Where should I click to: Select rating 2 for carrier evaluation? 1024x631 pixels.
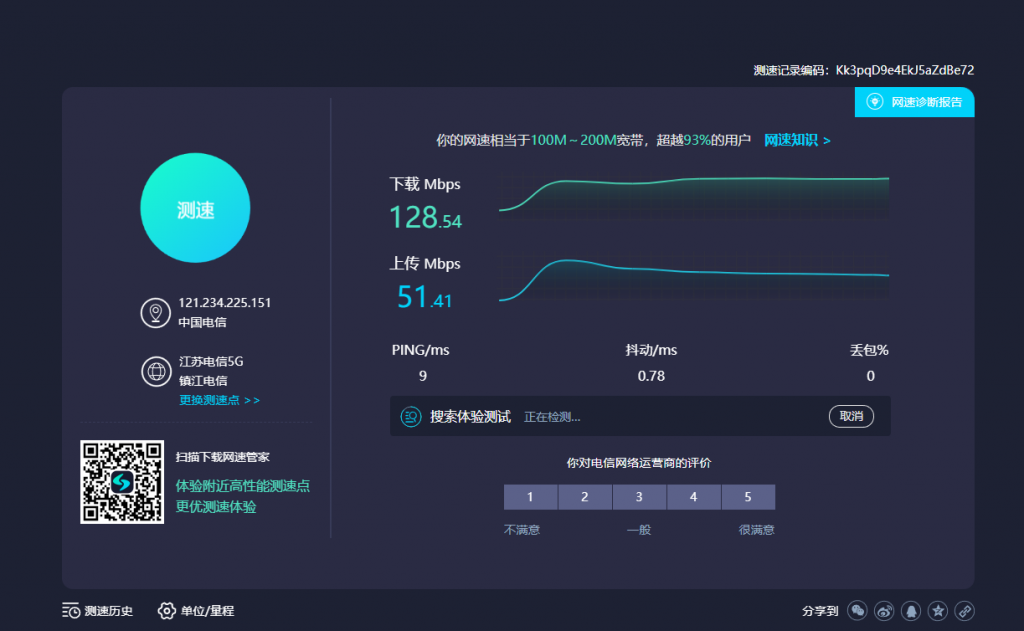584,497
